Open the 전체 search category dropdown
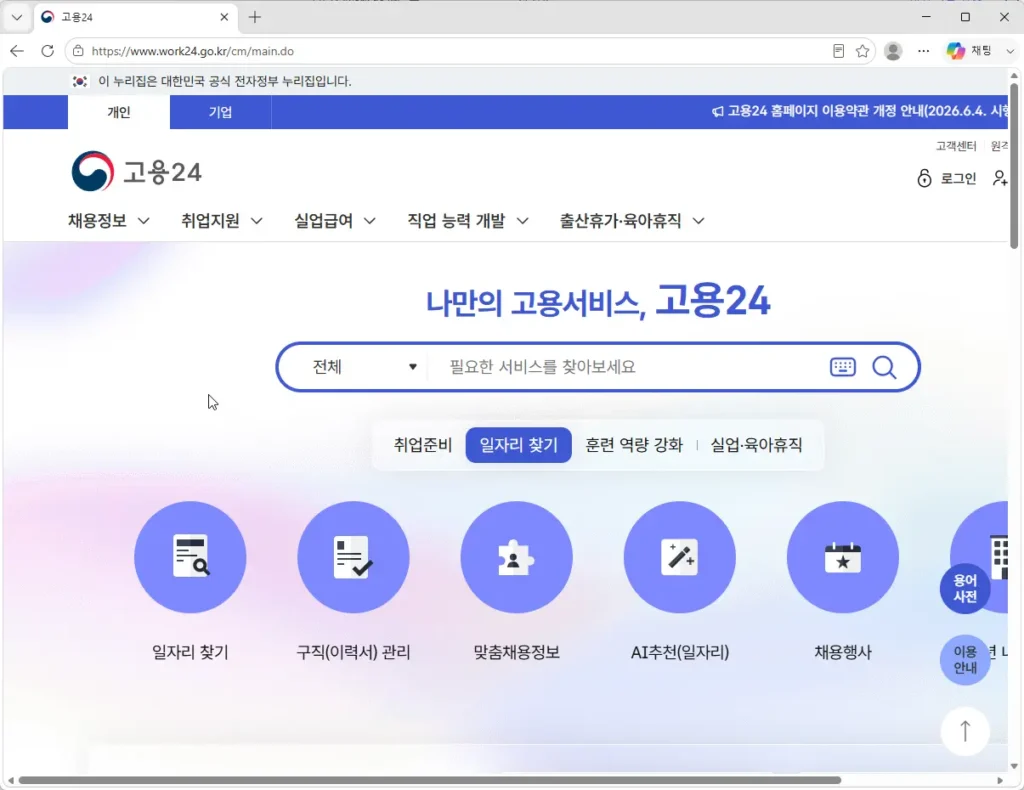Viewport: 1024px width, 790px height. [x=364, y=367]
